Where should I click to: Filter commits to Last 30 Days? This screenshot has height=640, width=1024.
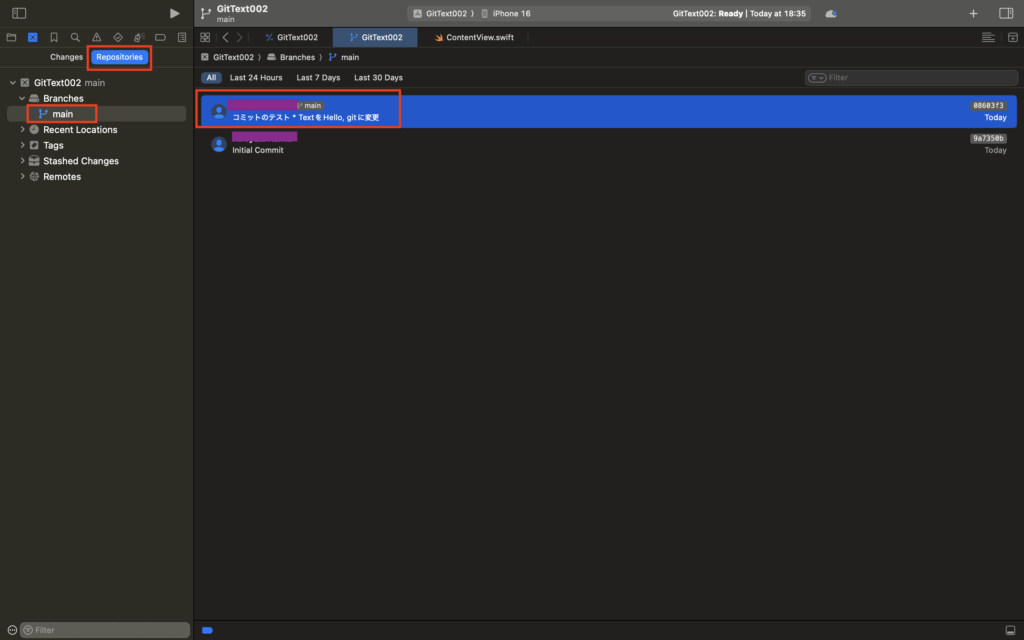point(378,78)
